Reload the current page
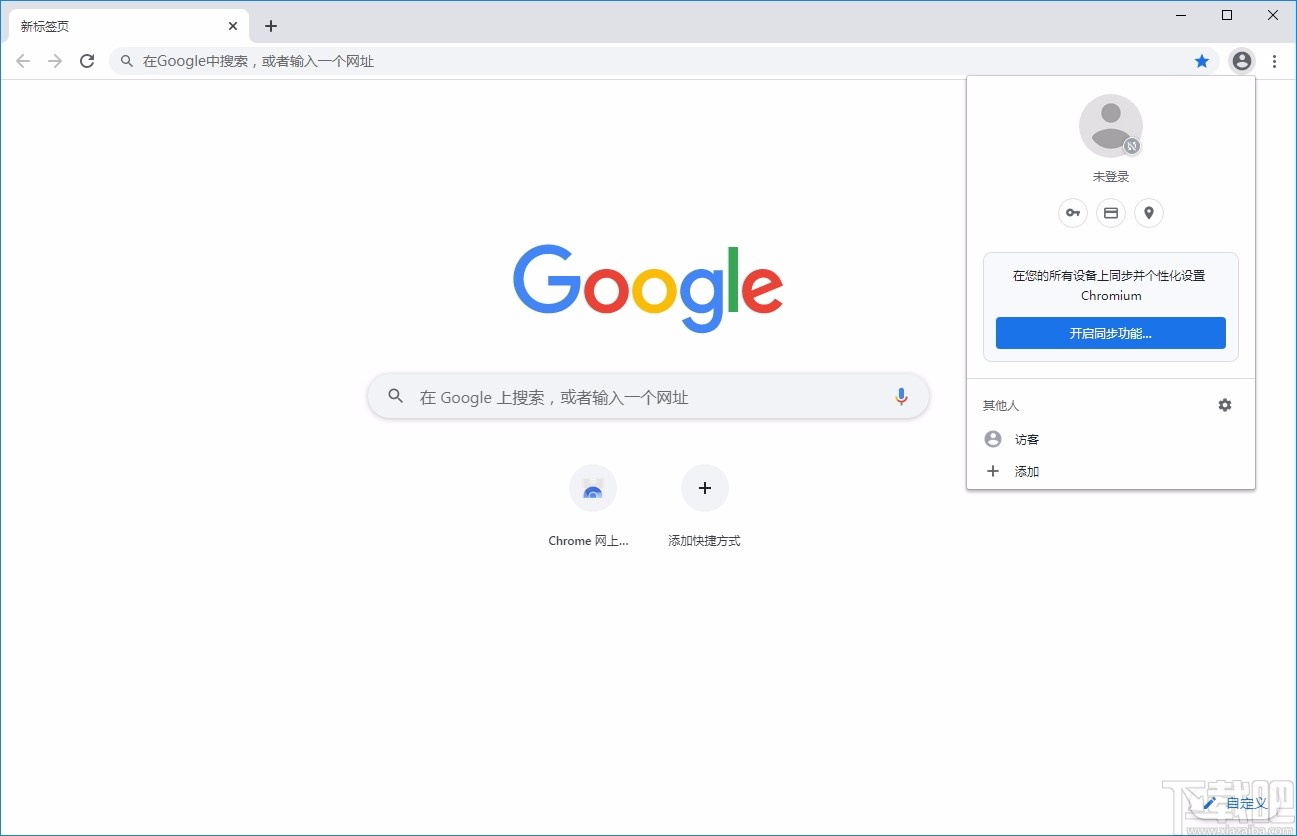Image resolution: width=1297 pixels, height=836 pixels. [87, 61]
